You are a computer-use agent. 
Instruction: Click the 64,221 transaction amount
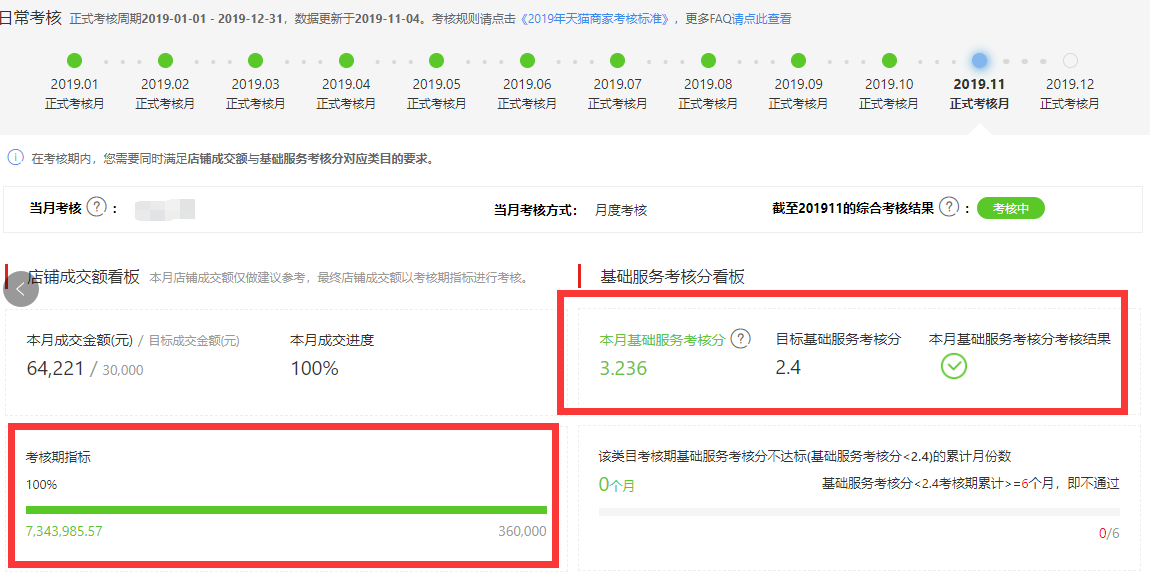(x=55, y=368)
